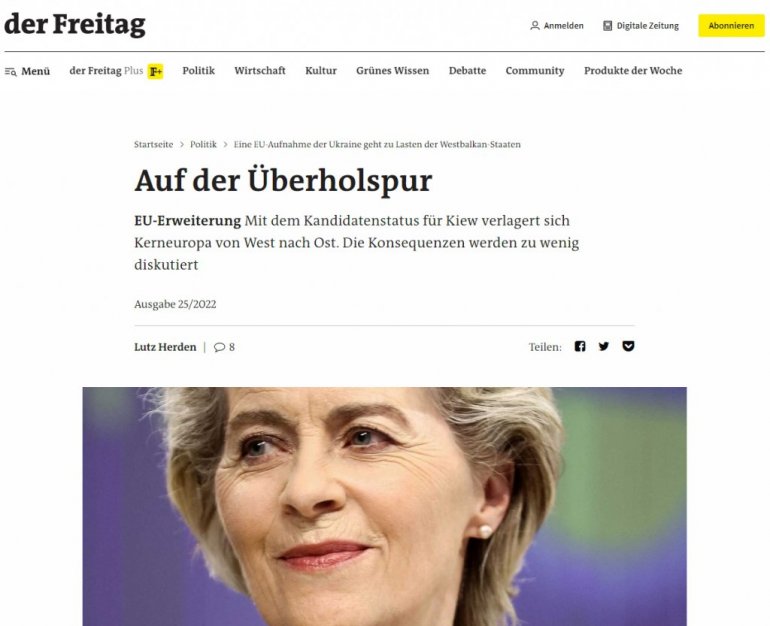The height and width of the screenshot is (626, 770).
Task: Open the Debatte section
Action: [x=467, y=71]
